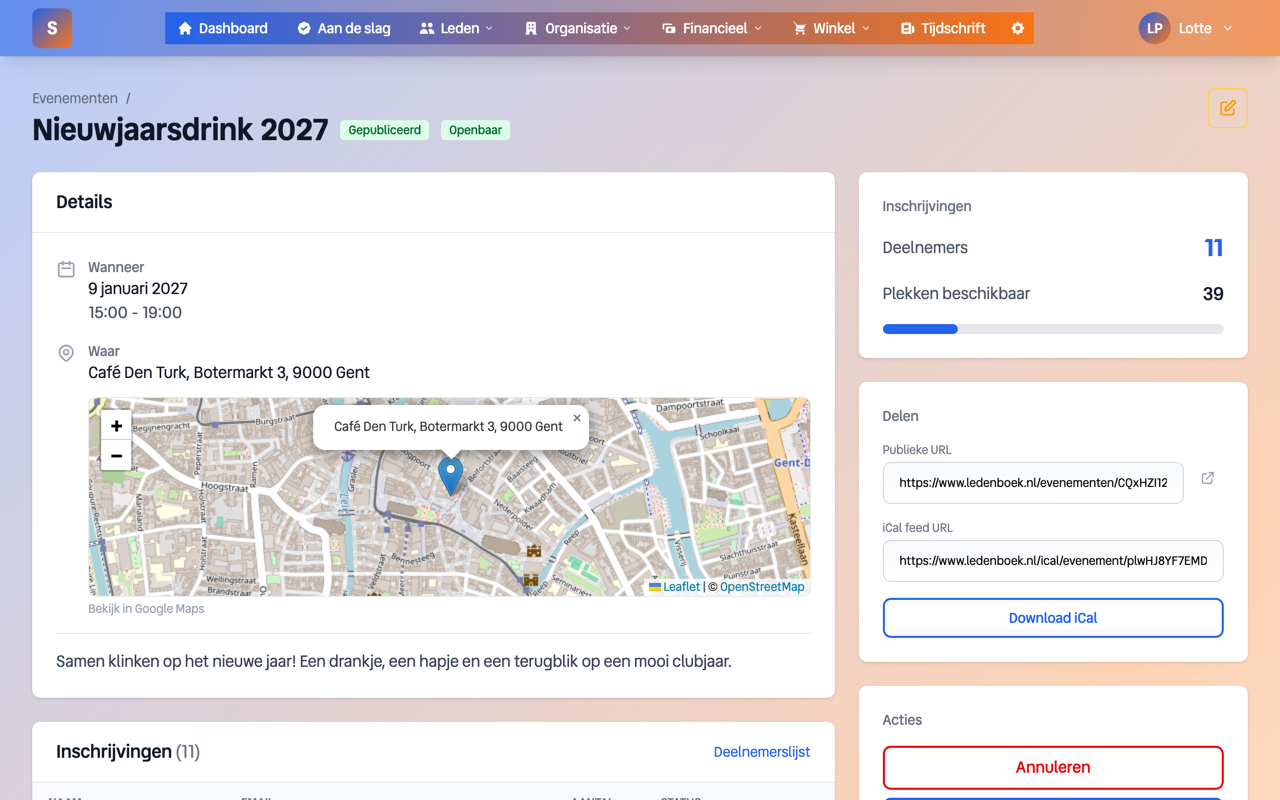Click the Deelnemers count 11
1280x800 pixels.
[x=1213, y=248]
